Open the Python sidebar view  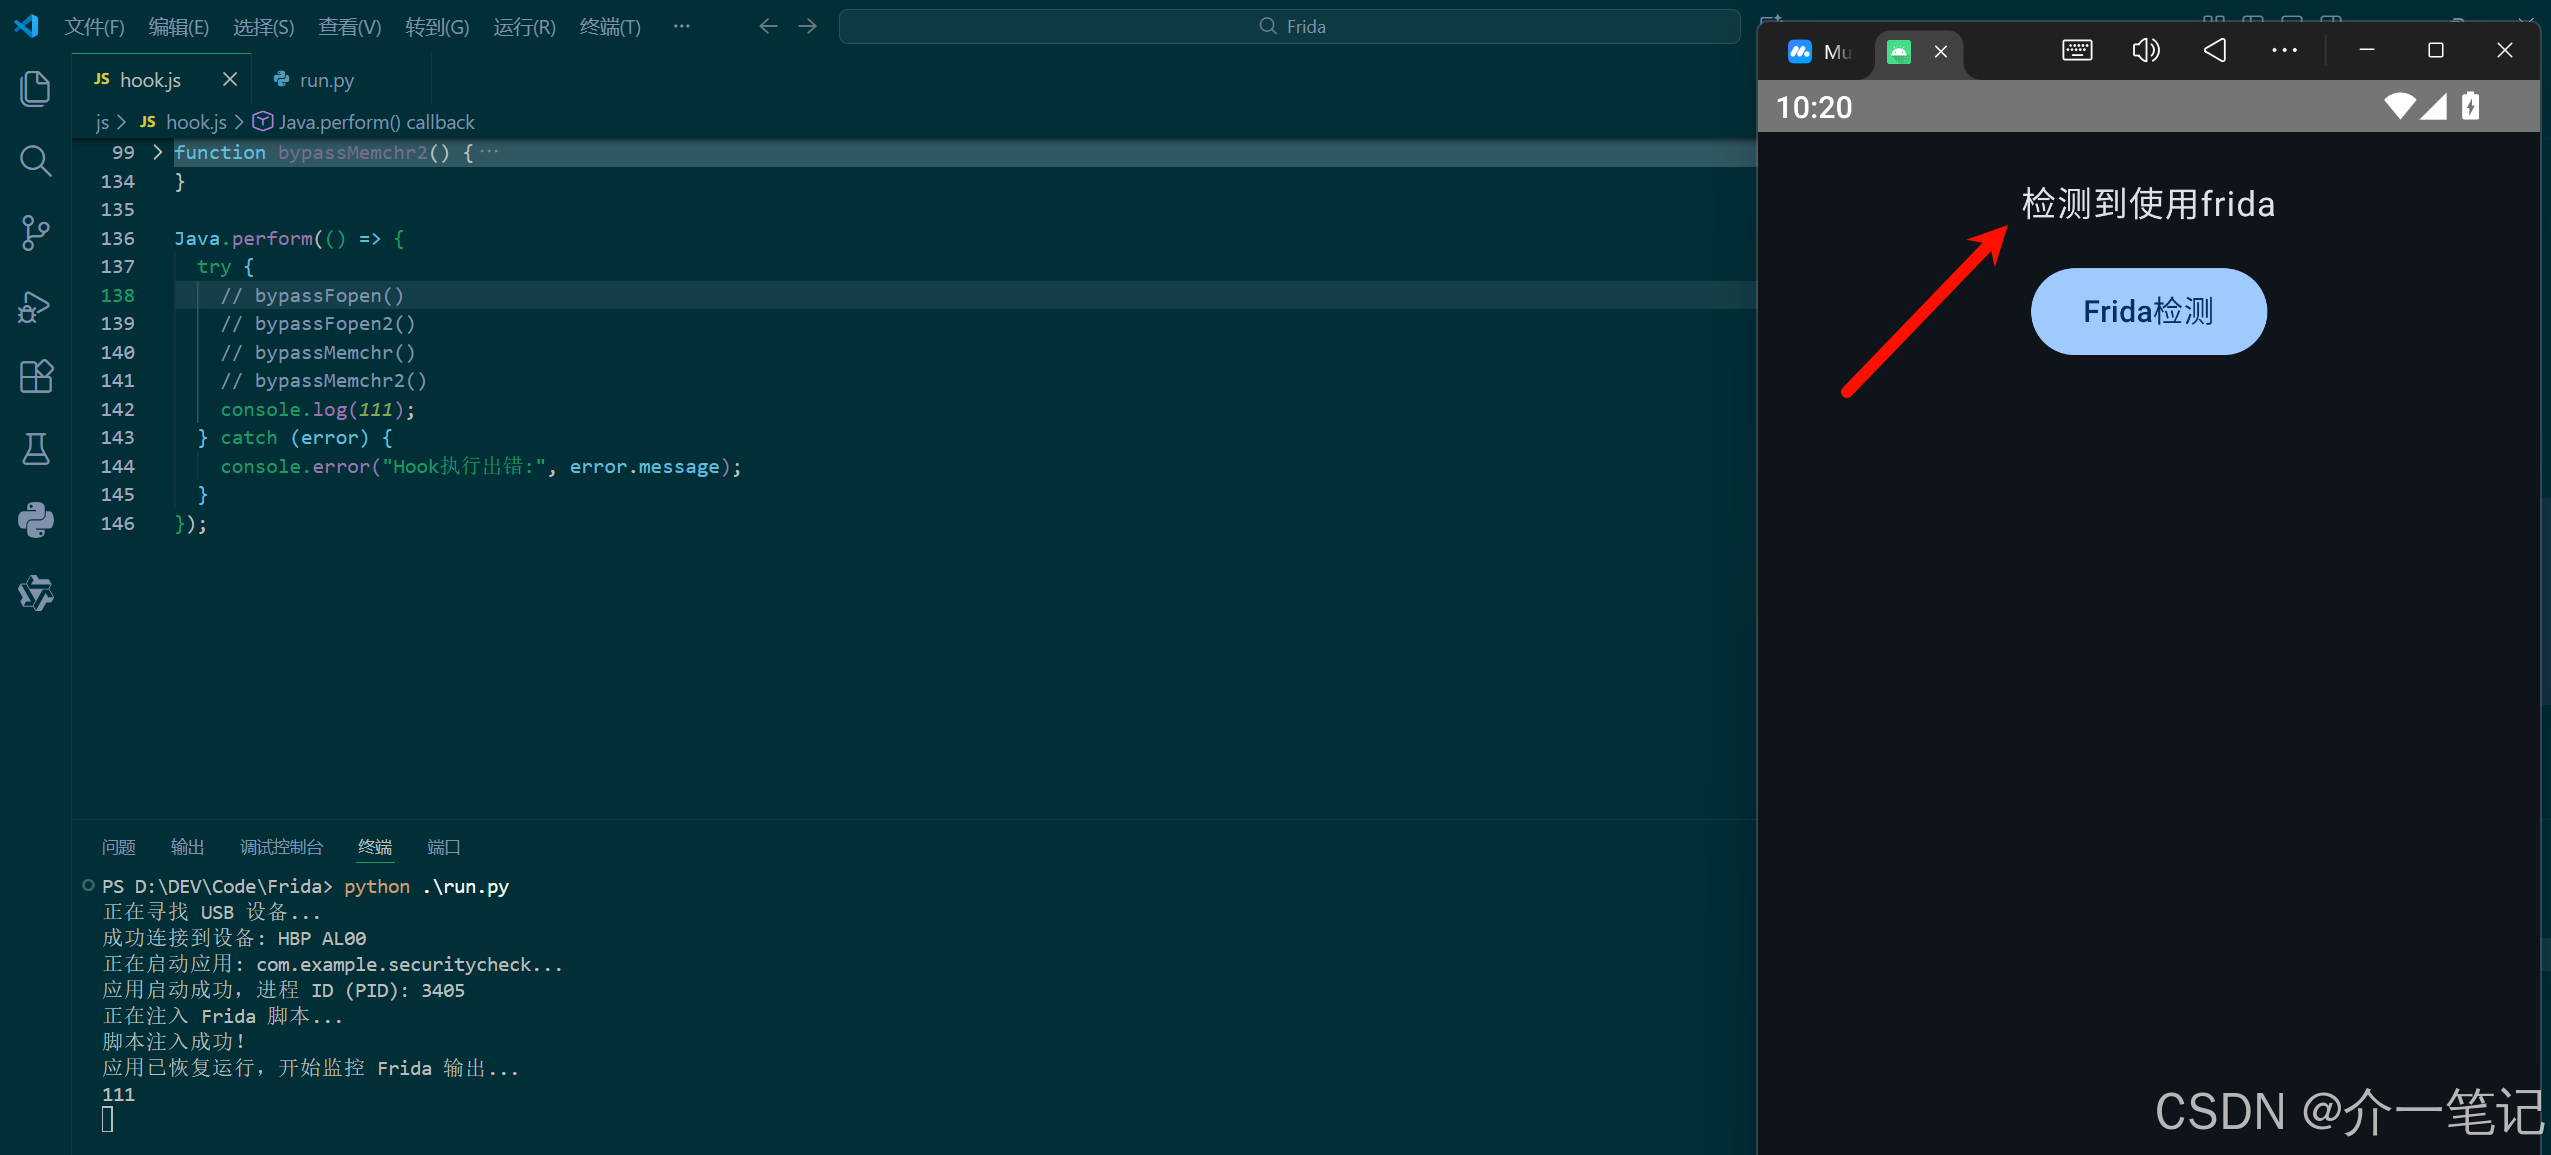coord(35,520)
